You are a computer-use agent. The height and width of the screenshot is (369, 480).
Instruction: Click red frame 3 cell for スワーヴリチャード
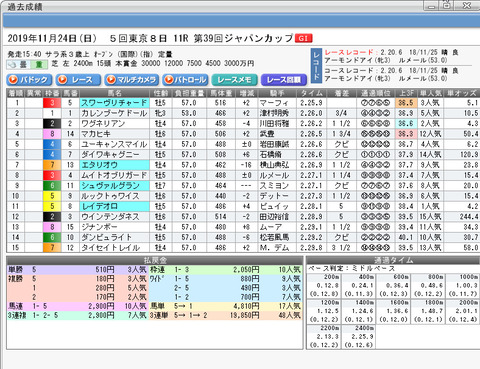point(52,103)
